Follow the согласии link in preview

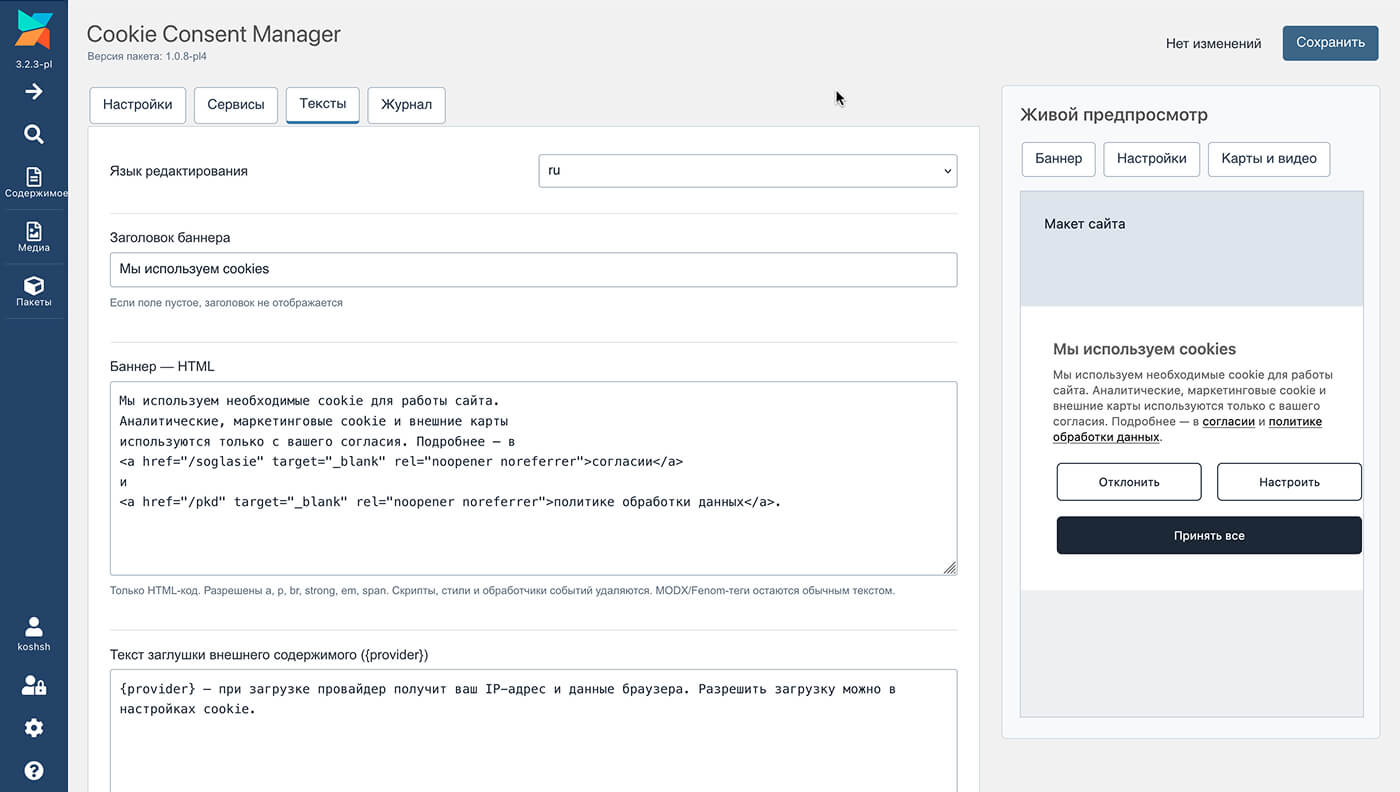[x=1228, y=422]
